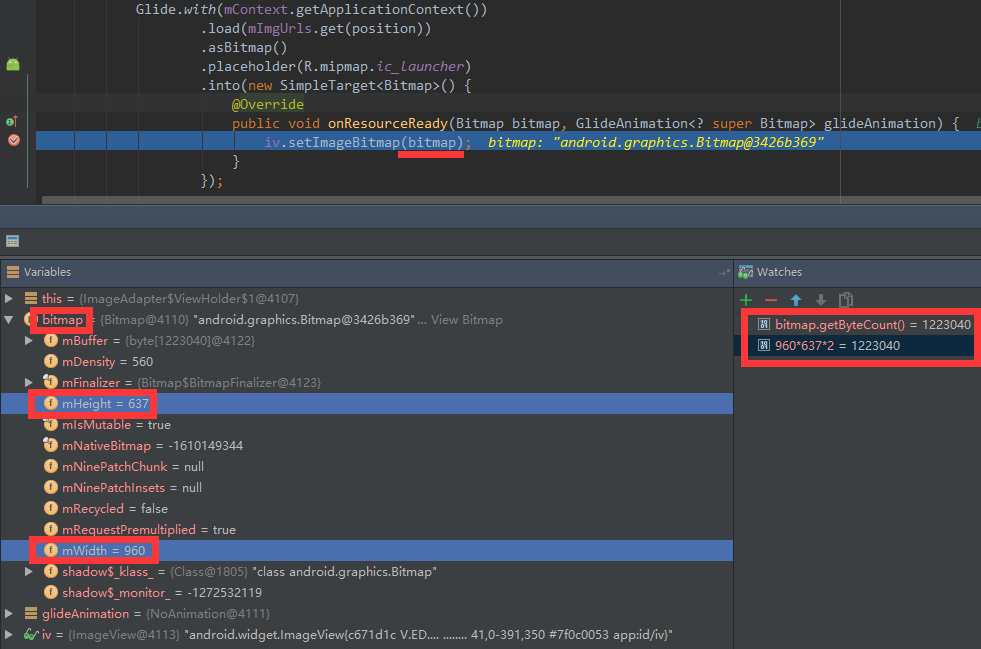
Task: Move selected watch down with gray arrow
Action: (821, 300)
